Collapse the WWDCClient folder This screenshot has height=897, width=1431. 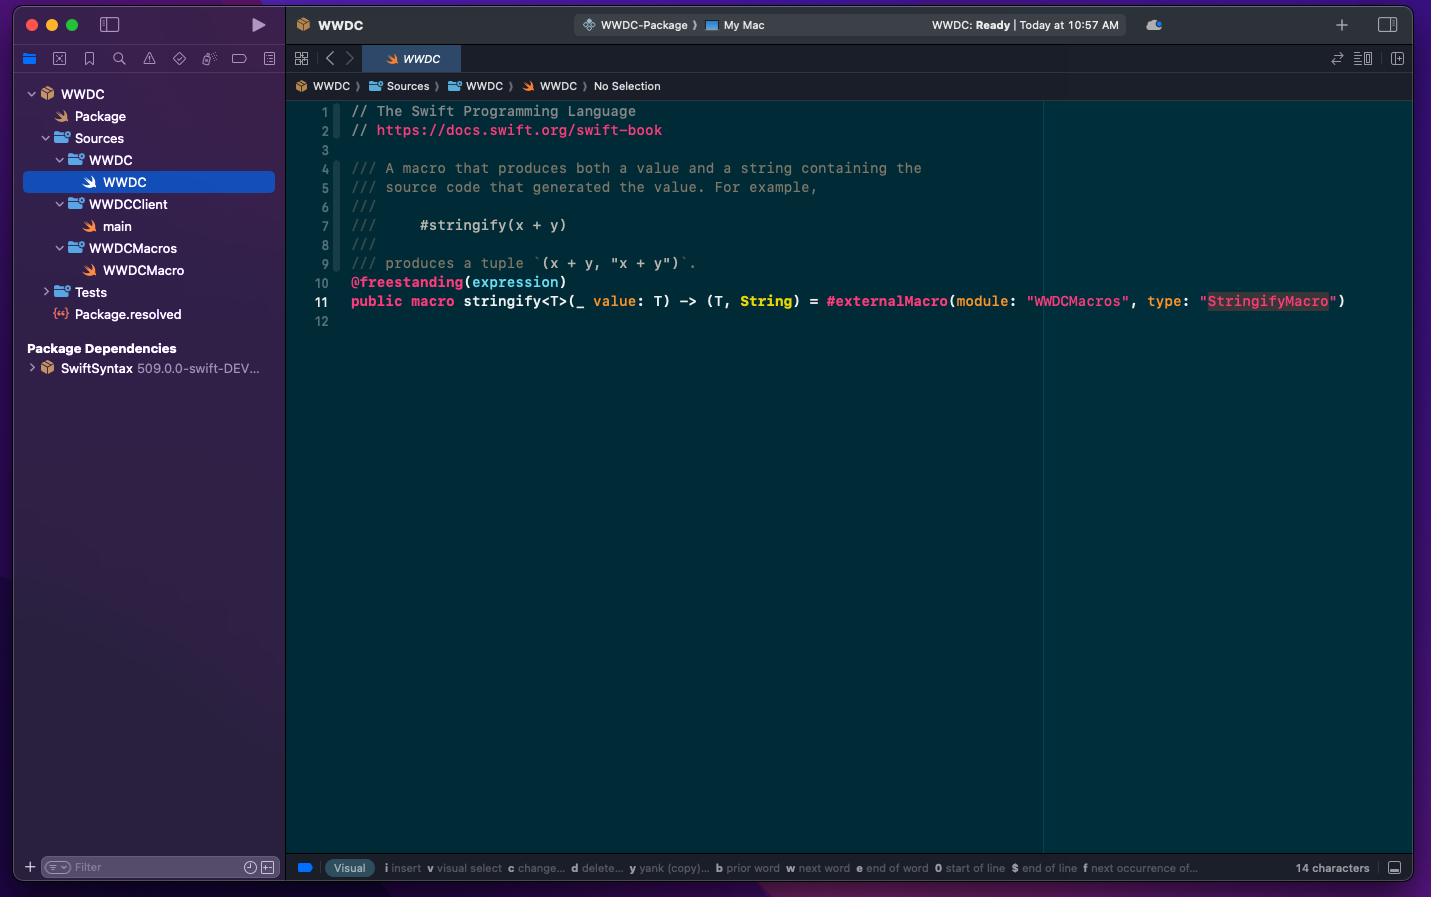tap(60, 204)
